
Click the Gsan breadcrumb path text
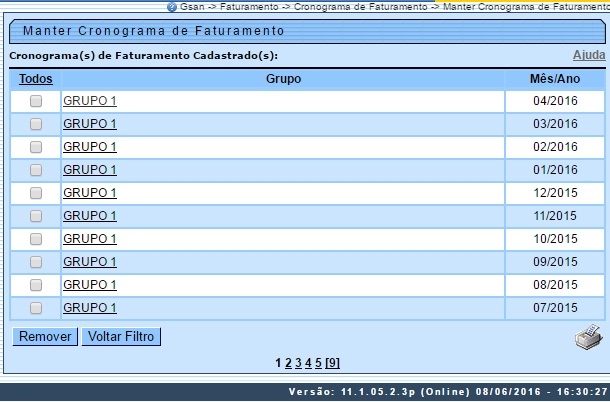coord(394,7)
